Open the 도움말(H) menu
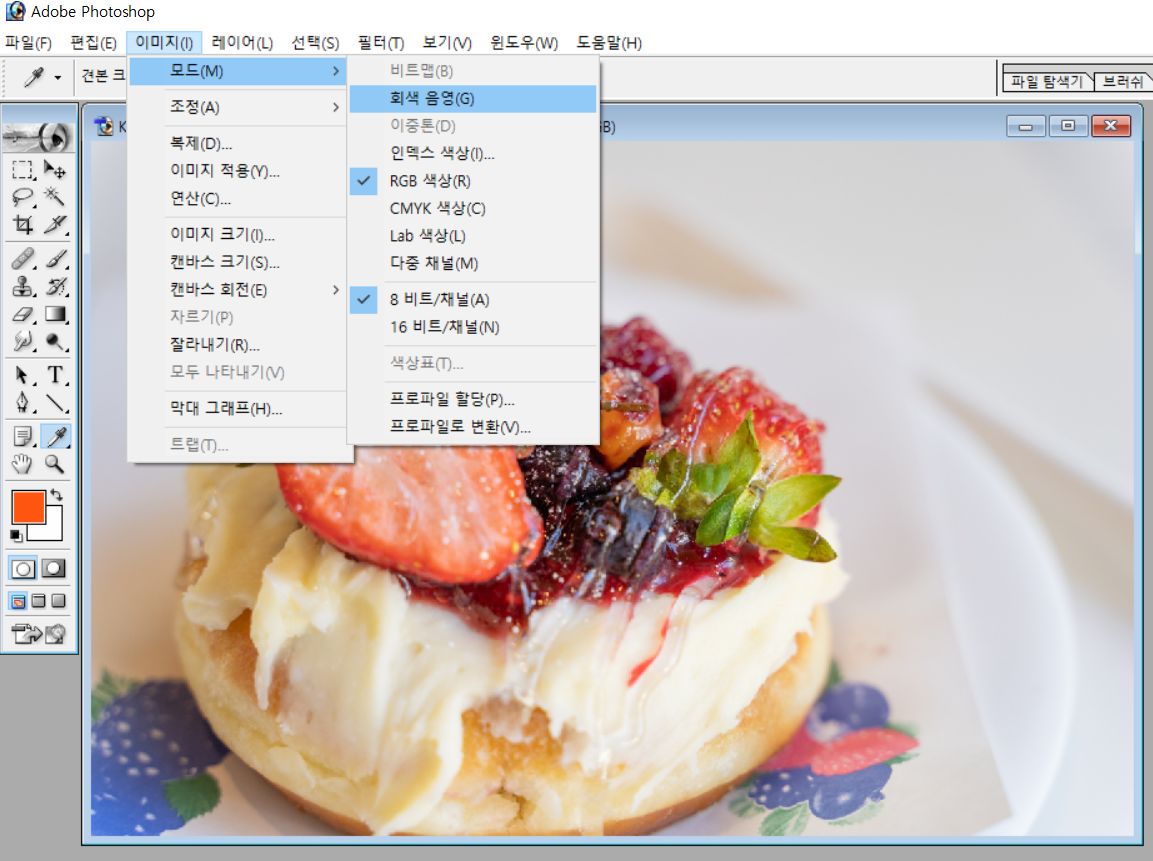 pos(609,43)
